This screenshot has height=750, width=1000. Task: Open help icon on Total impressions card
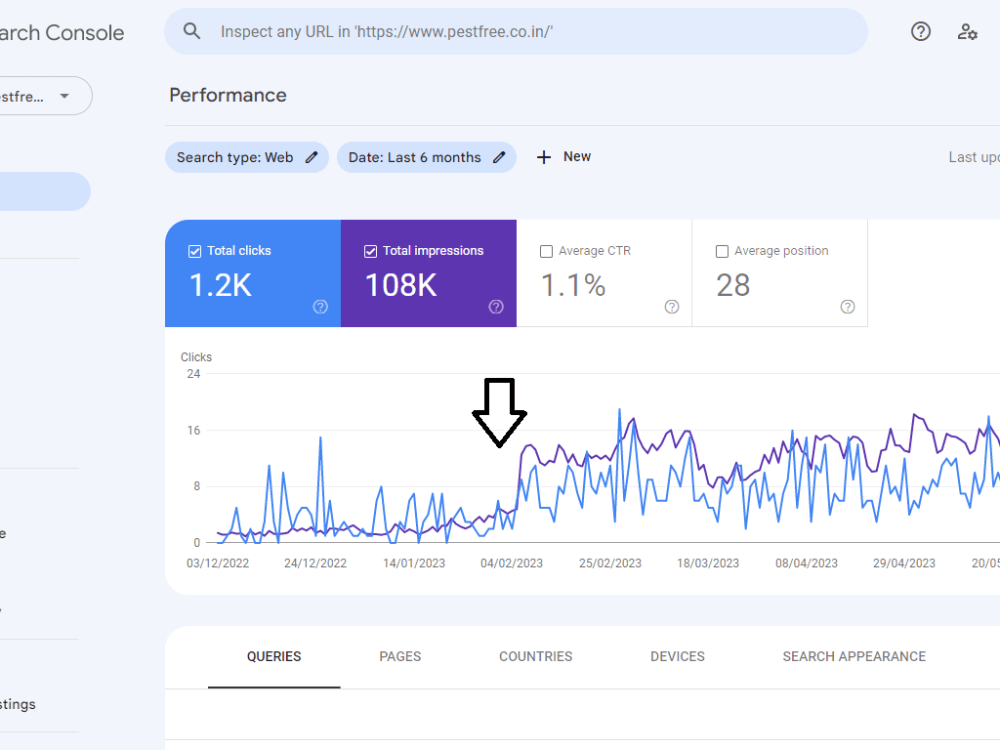click(x=496, y=307)
